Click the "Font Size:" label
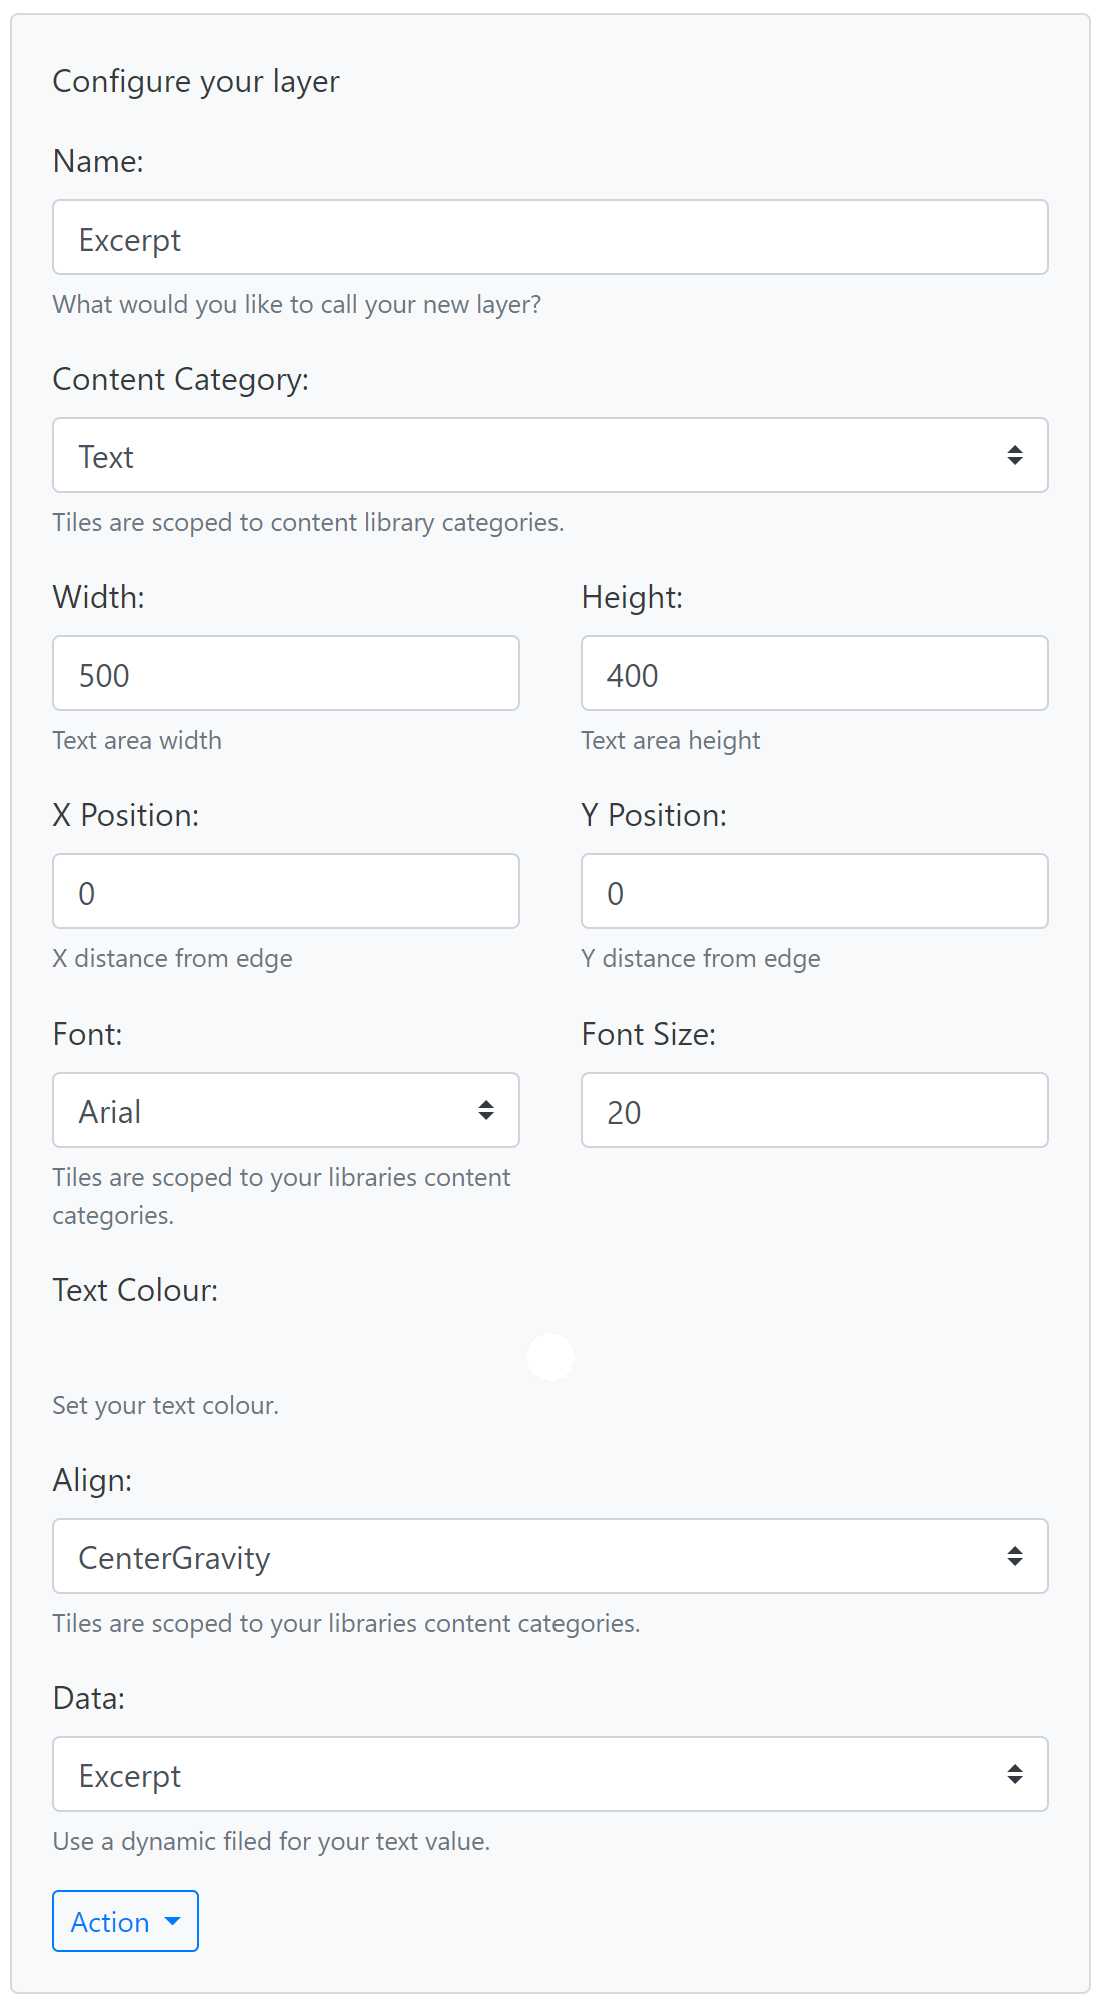This screenshot has width=1106, height=2014. 649,1035
